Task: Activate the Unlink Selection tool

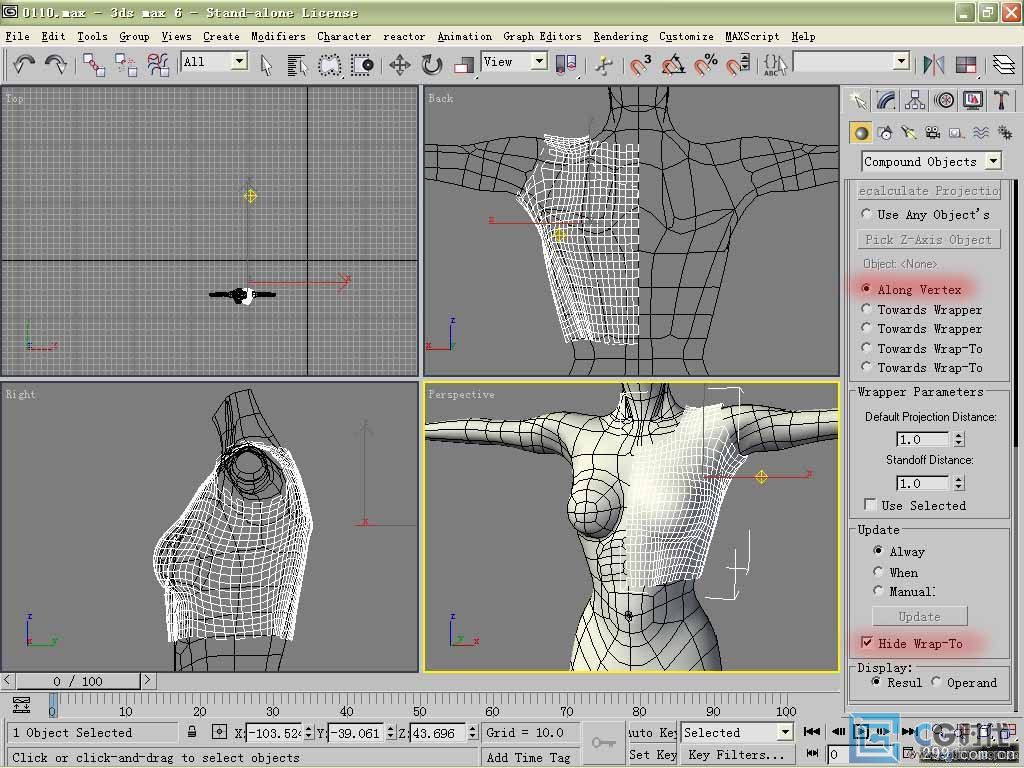Action: 126,64
